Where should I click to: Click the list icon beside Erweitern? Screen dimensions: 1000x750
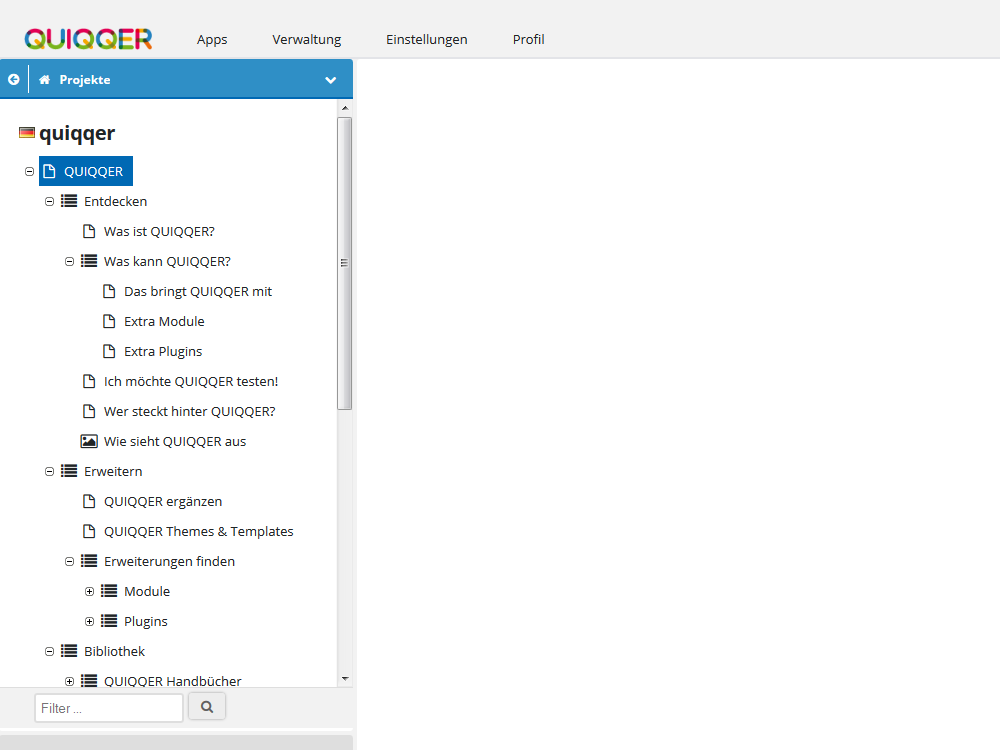[x=69, y=471]
